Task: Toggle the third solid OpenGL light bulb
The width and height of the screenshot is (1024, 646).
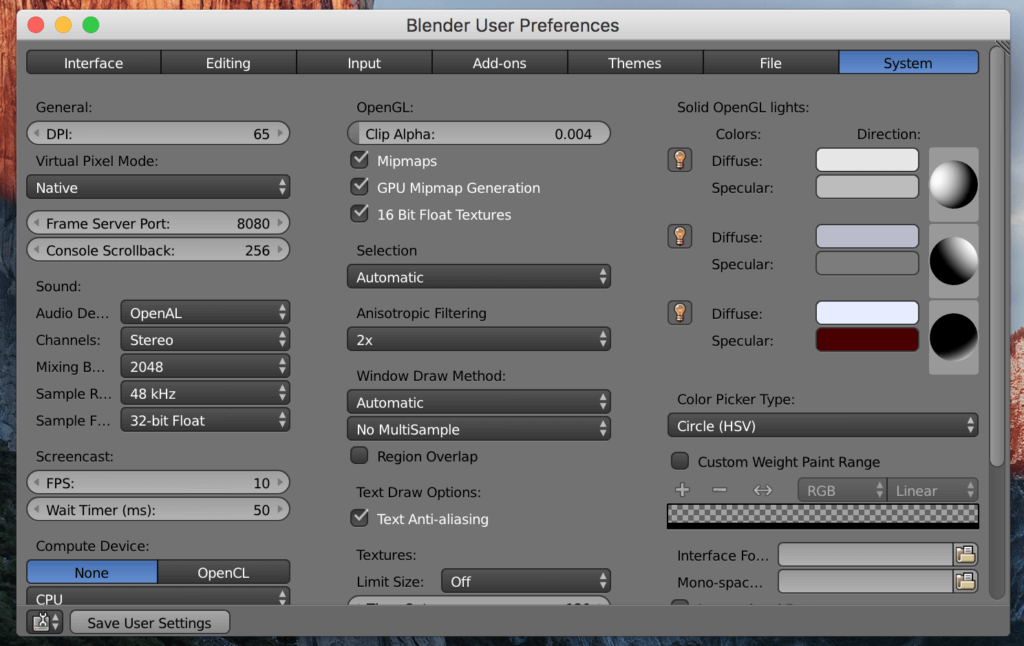Action: (679, 313)
